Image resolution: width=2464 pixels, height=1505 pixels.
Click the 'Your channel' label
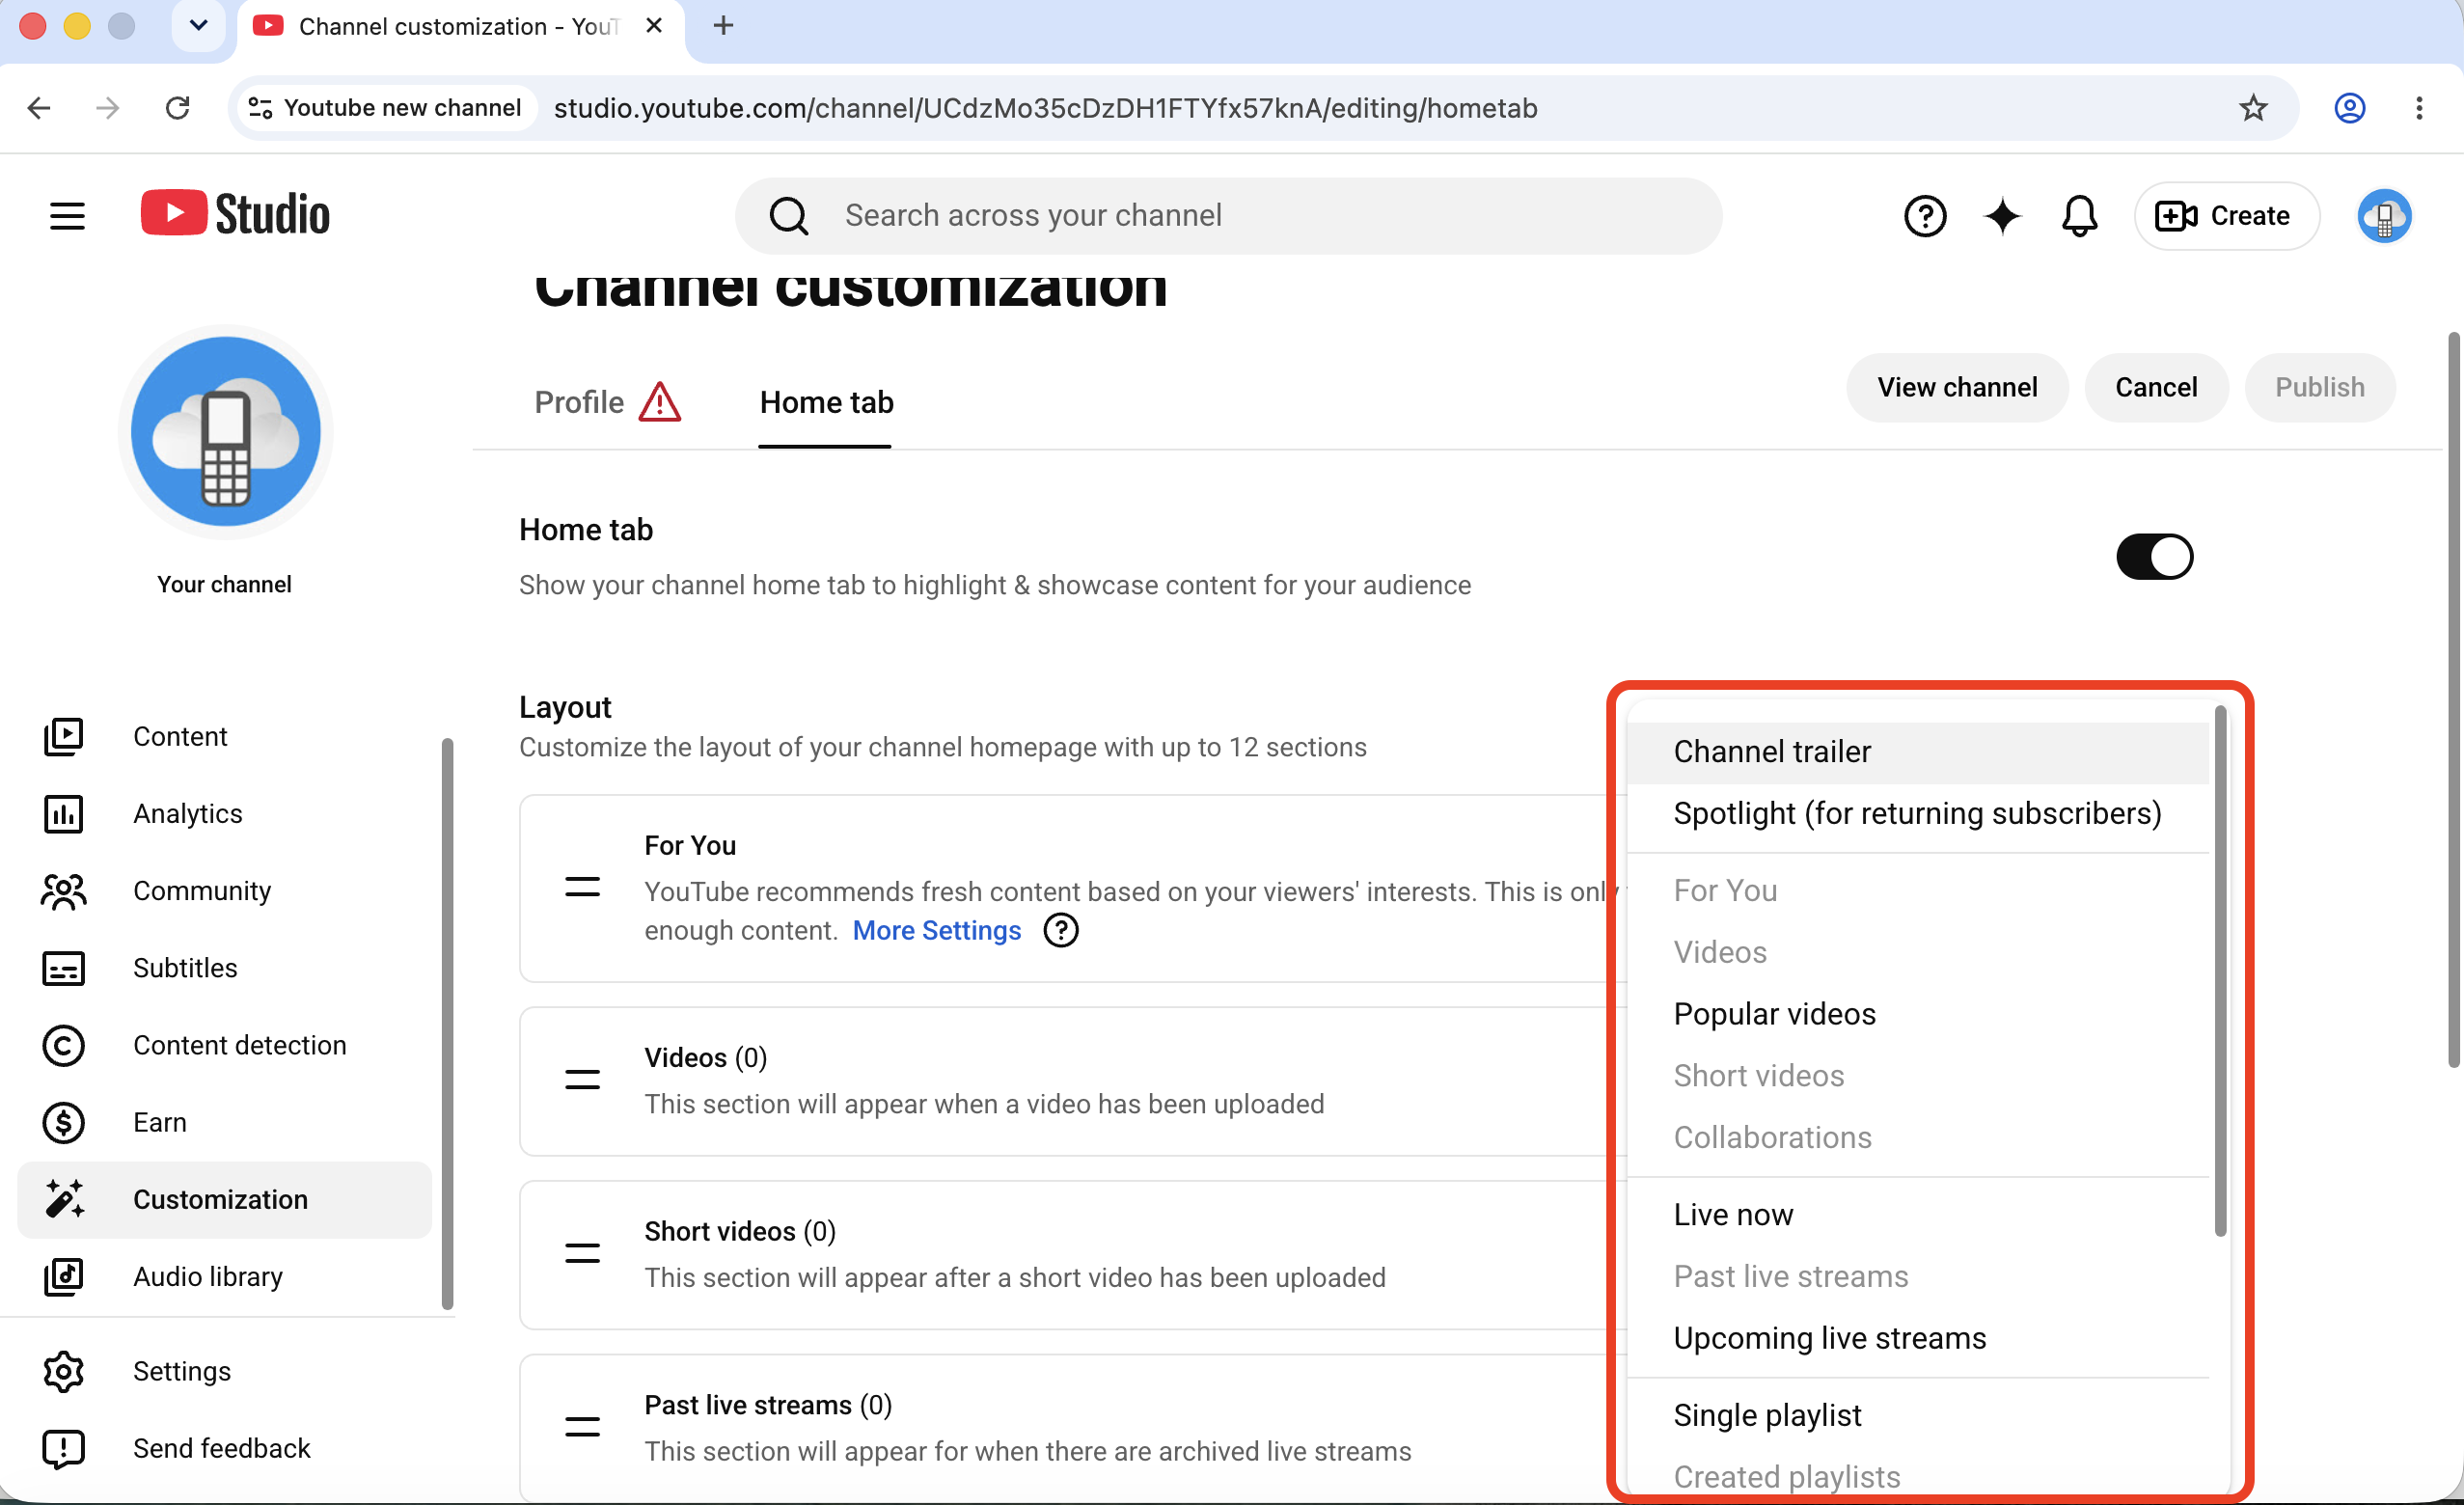[225, 585]
